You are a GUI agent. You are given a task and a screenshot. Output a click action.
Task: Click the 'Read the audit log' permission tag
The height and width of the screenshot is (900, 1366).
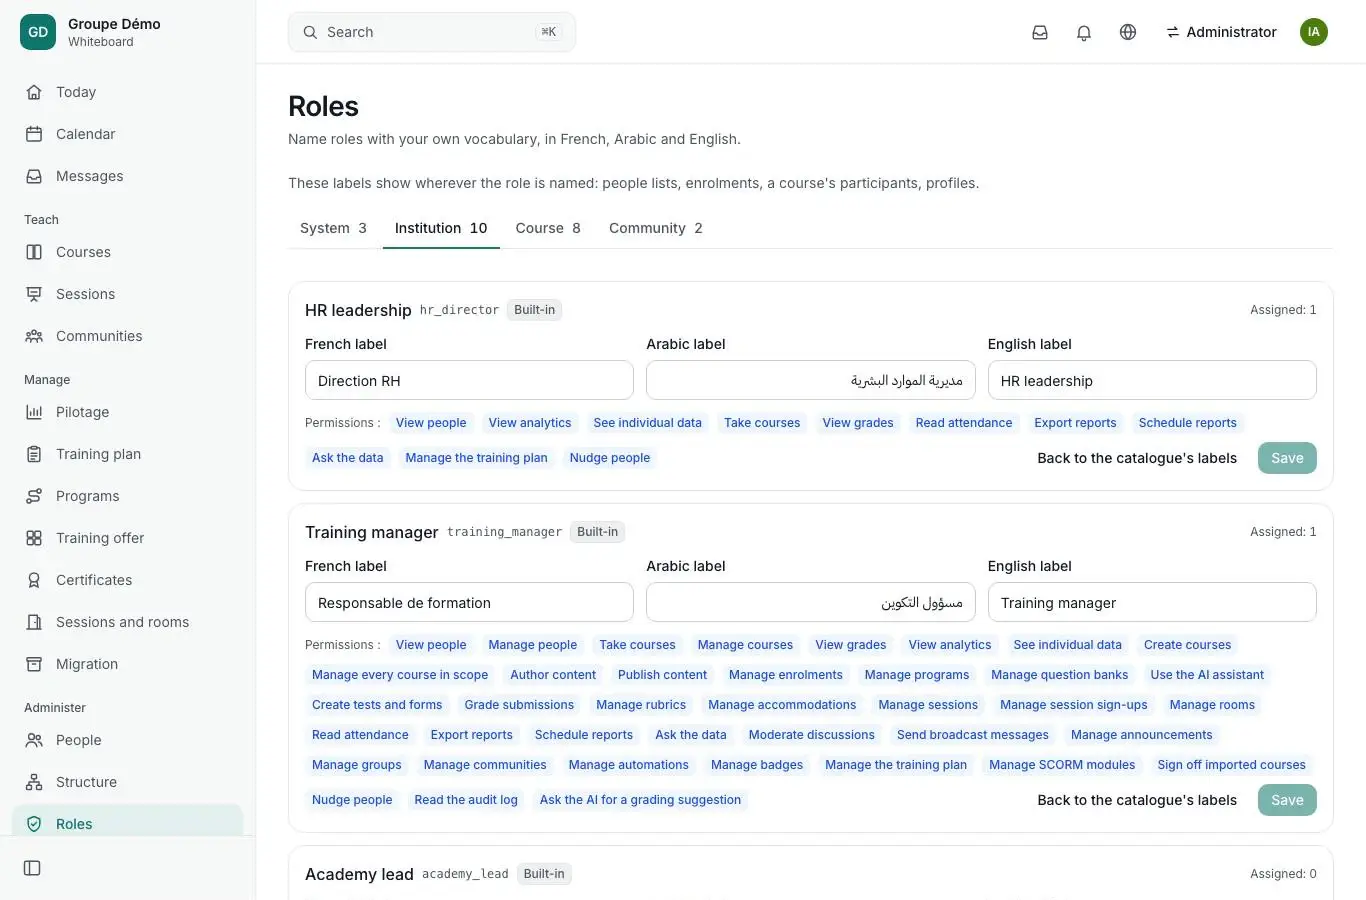click(466, 800)
